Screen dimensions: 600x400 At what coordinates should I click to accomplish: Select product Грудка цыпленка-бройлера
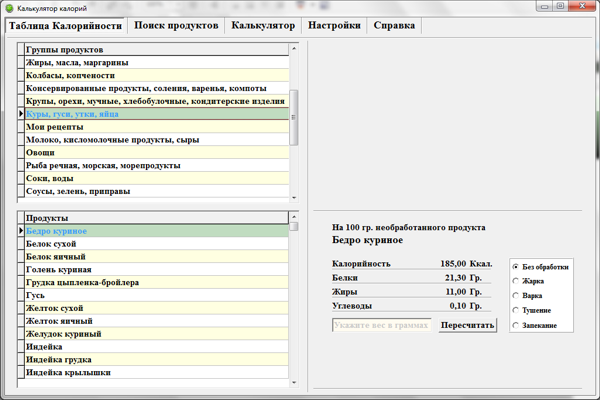pyautogui.click(x=157, y=282)
